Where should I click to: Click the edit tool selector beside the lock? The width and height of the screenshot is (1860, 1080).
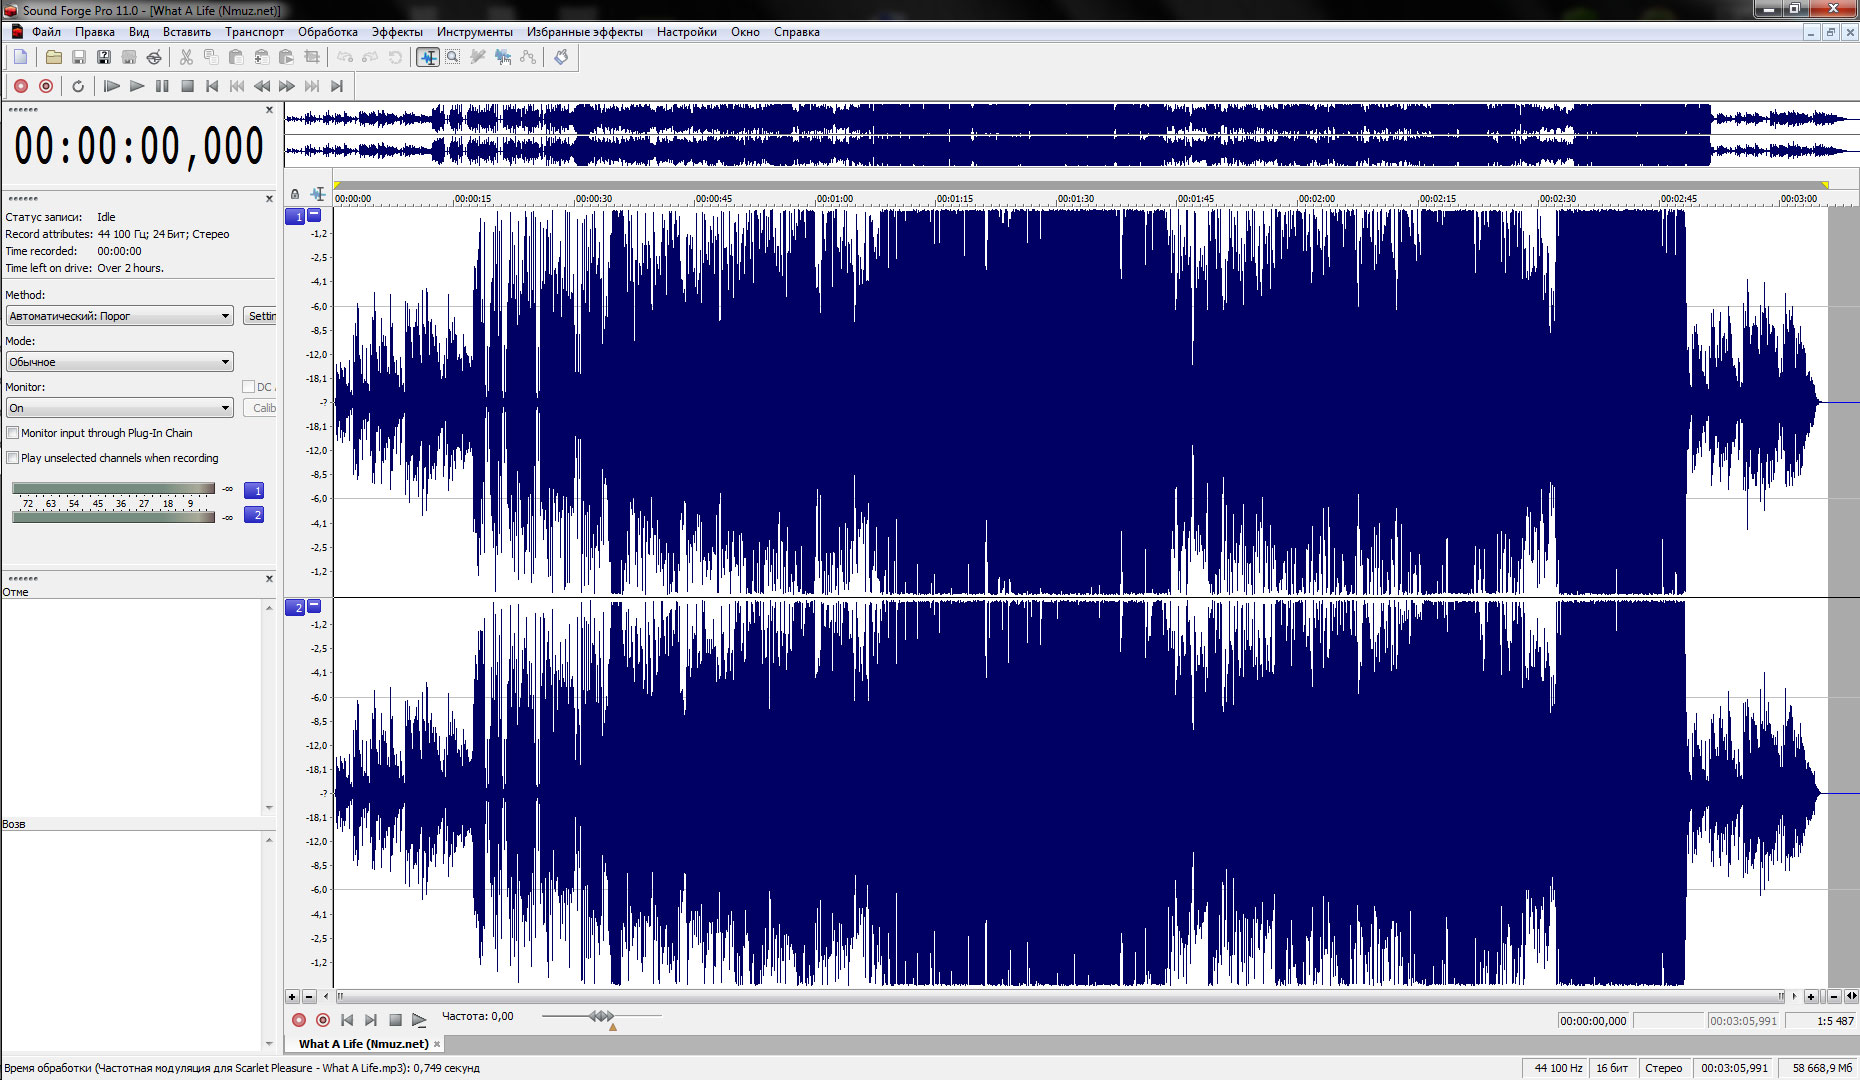(318, 194)
